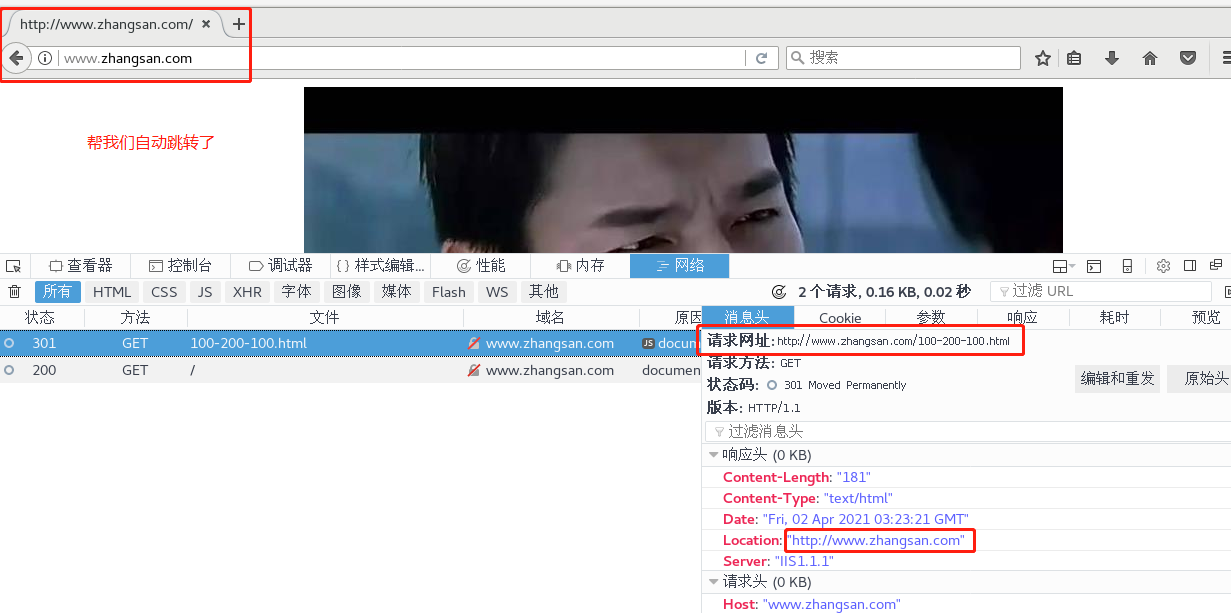1231x613 pixels.
Task: Open the hamburger menu in Firefox toolbar
Action: click(1225, 58)
